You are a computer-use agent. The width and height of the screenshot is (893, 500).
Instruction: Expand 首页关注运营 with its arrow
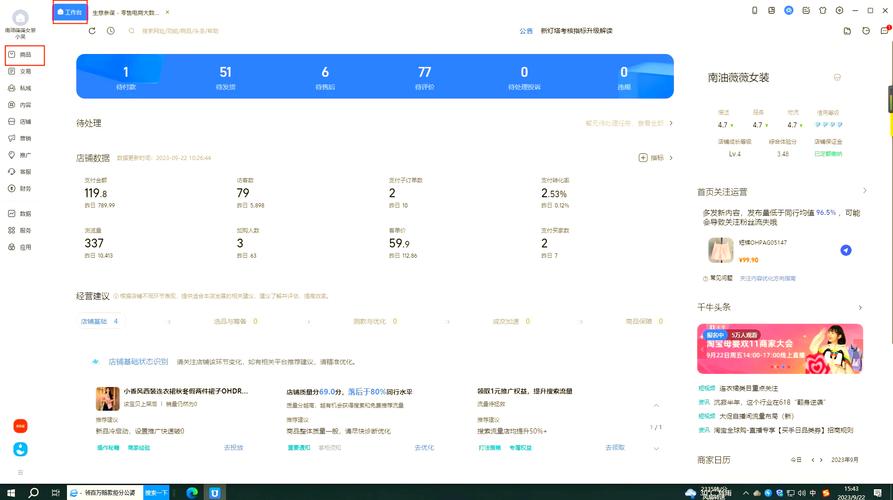pos(865,191)
